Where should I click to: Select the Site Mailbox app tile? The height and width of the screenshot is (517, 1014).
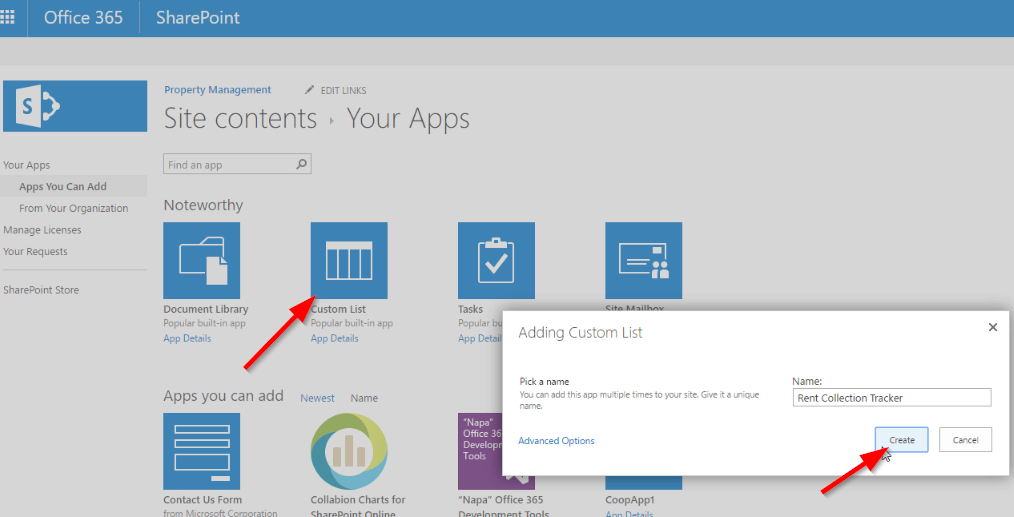(x=643, y=261)
